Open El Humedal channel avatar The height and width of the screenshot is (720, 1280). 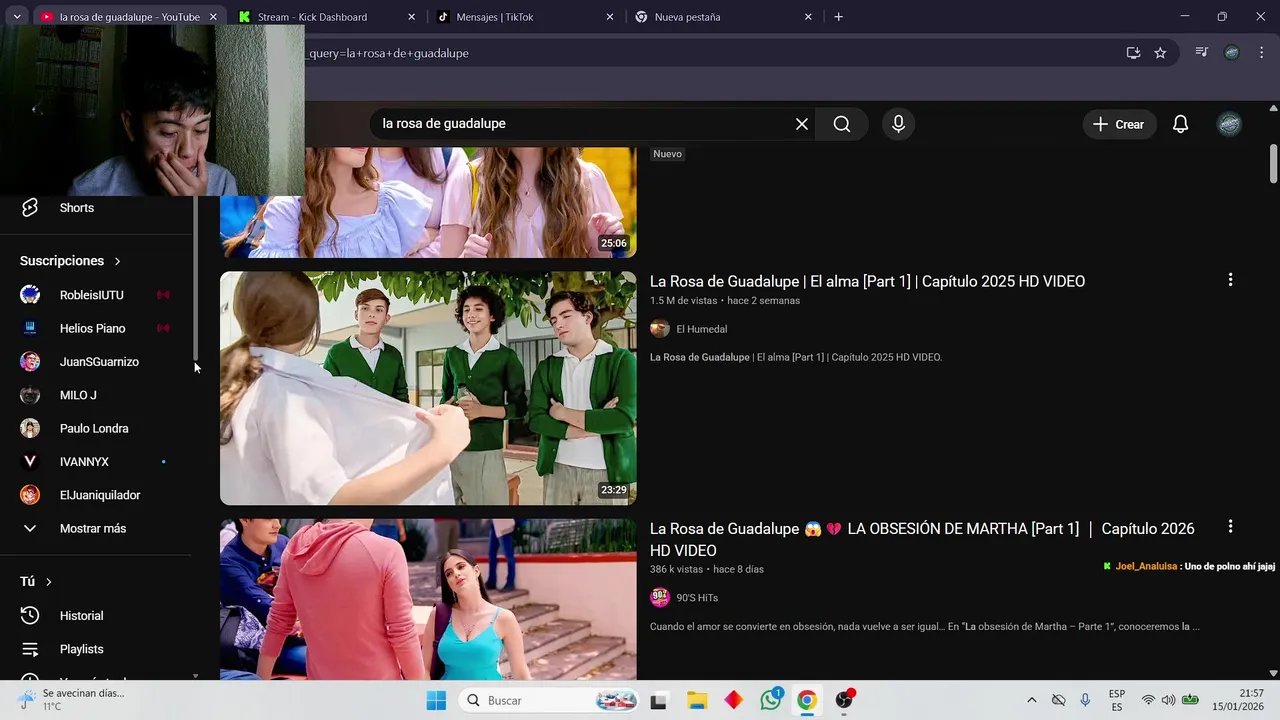[660, 329]
